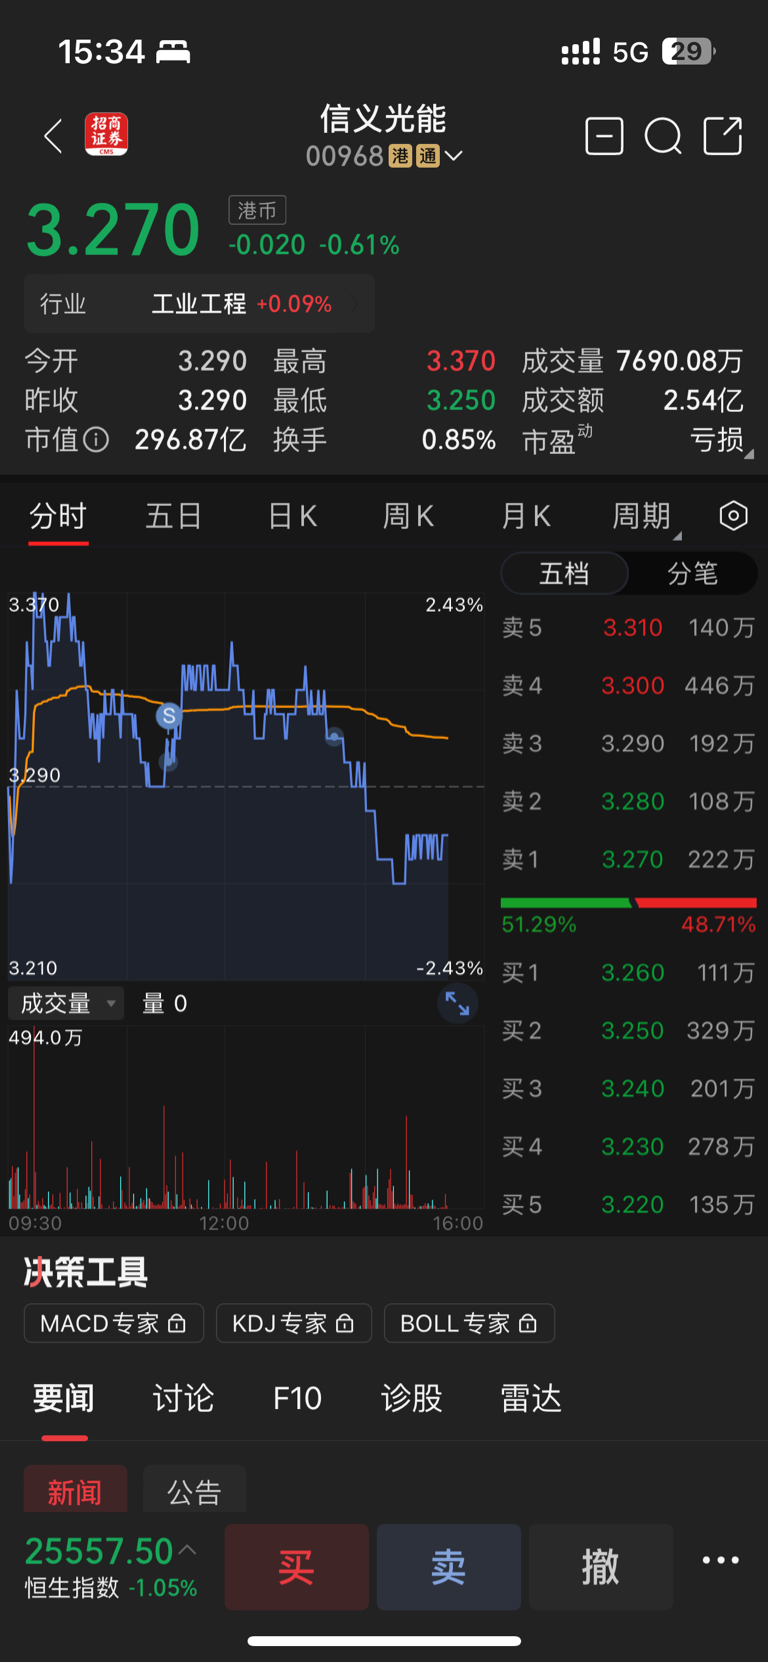
Task: Tap the minus-box icon in the header
Action: click(604, 135)
